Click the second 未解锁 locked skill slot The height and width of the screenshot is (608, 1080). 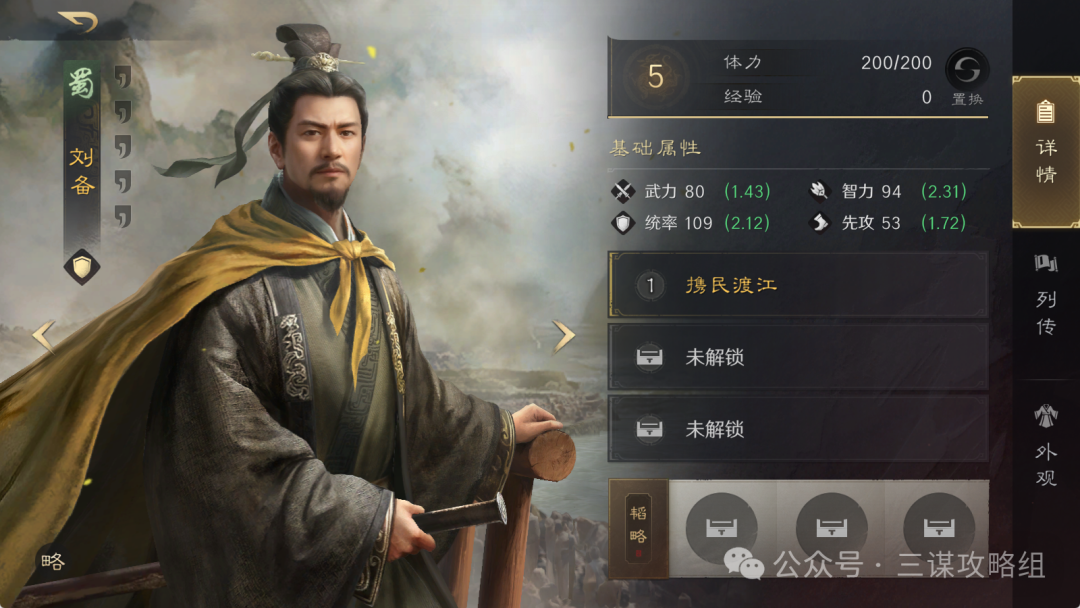point(798,429)
